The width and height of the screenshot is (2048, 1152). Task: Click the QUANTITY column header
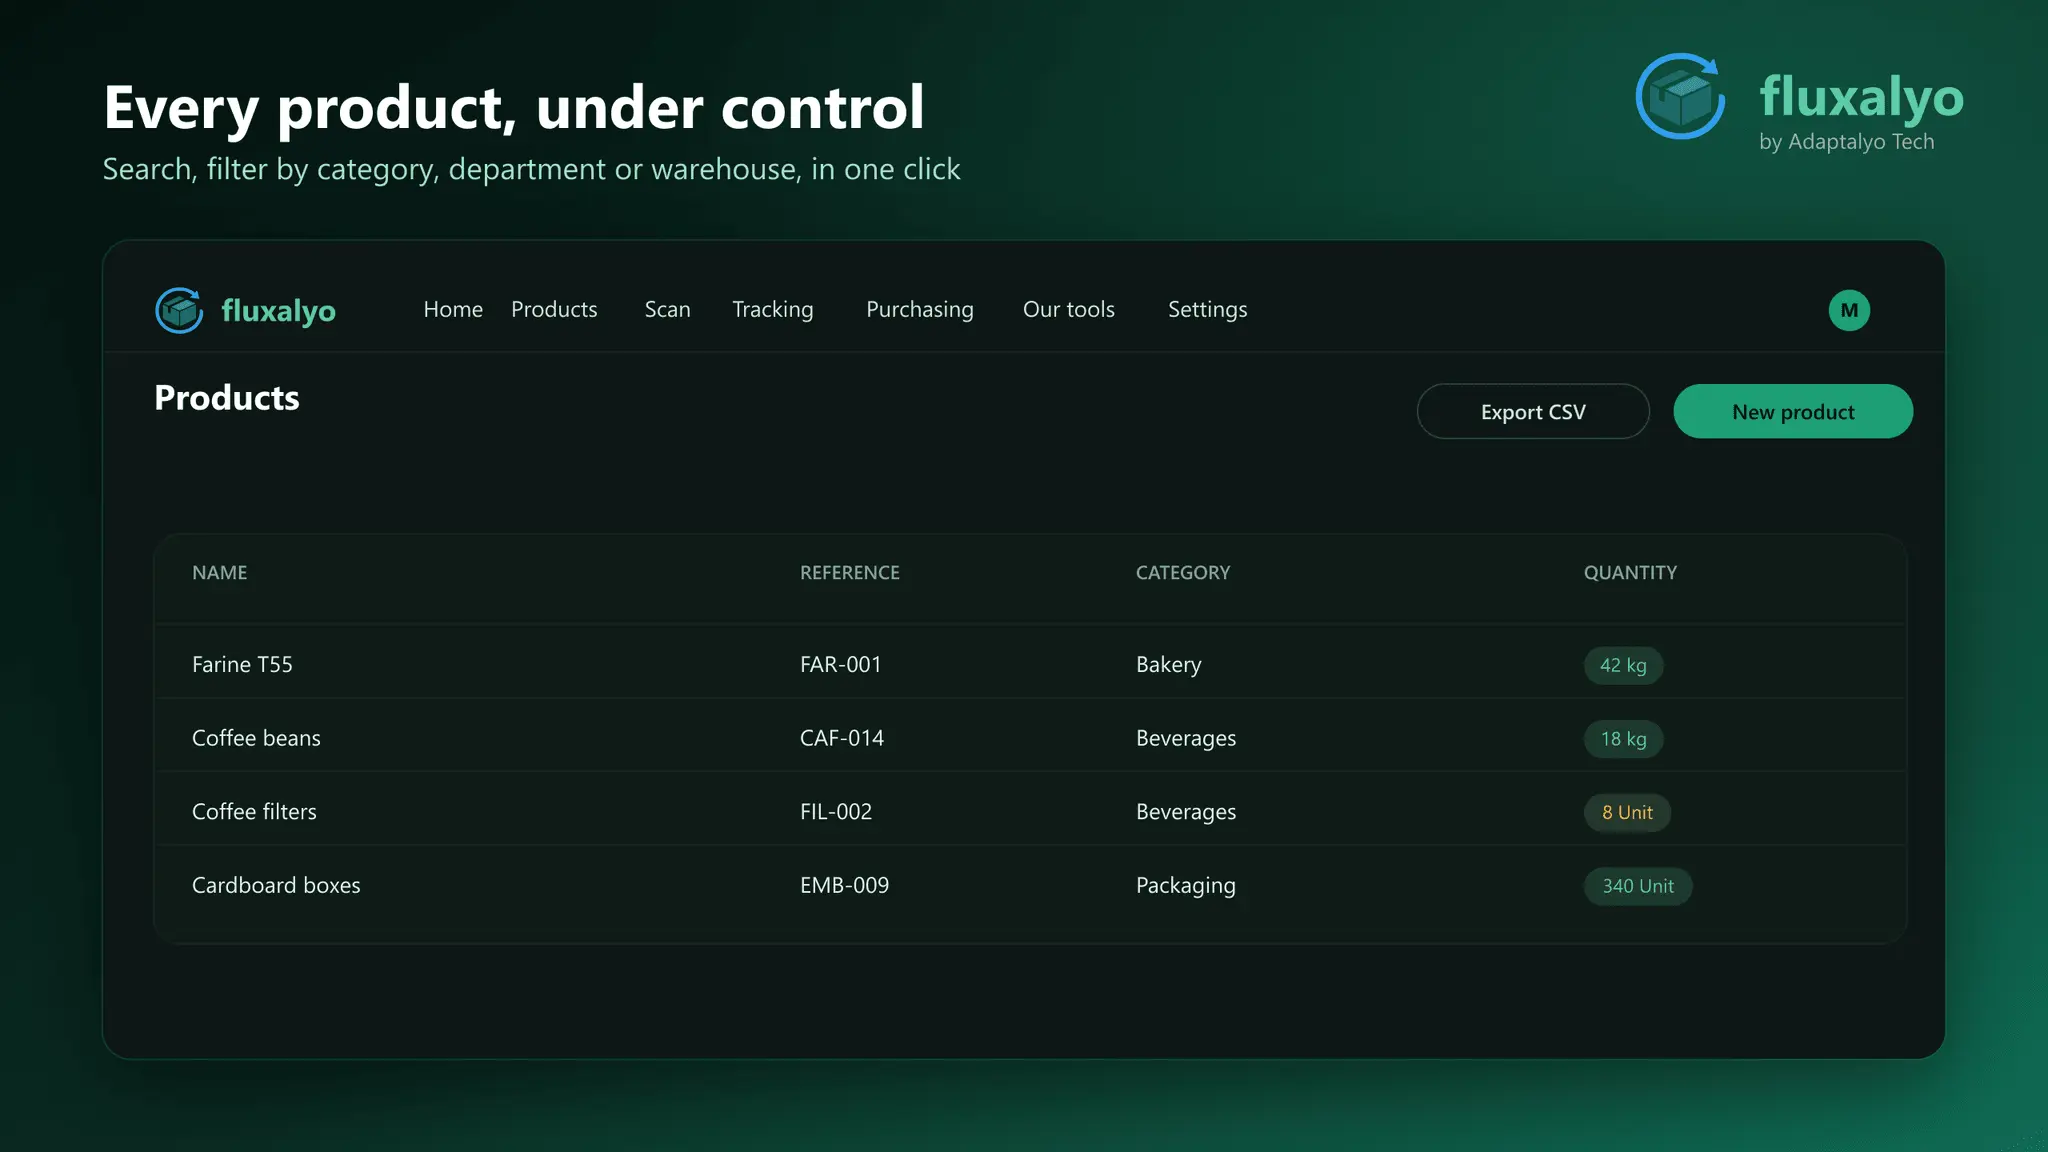(1630, 573)
